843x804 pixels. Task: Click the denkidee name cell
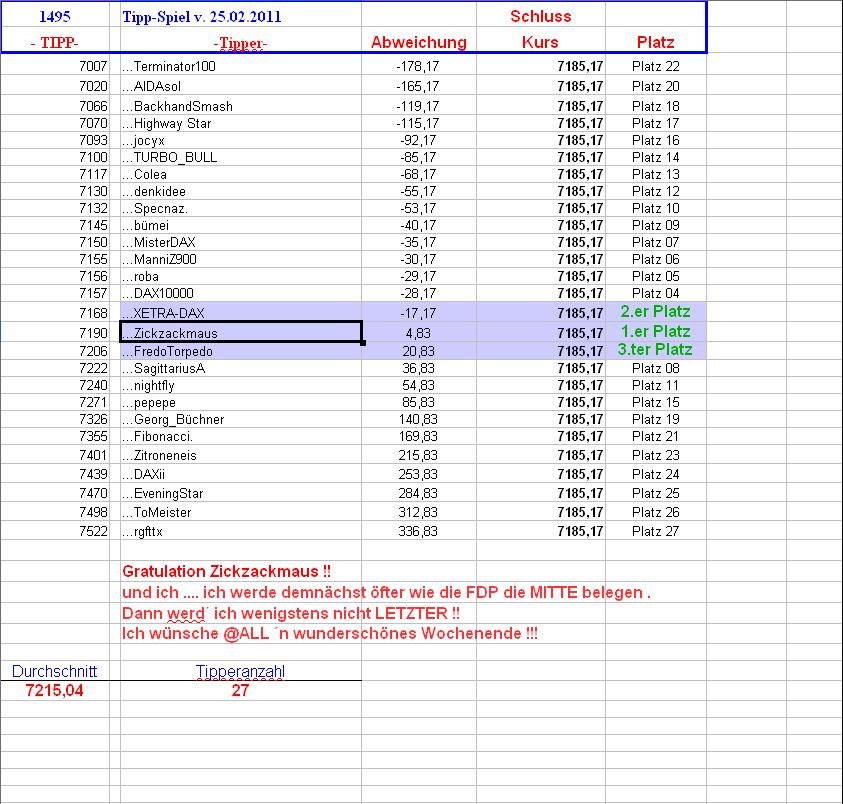(240, 191)
